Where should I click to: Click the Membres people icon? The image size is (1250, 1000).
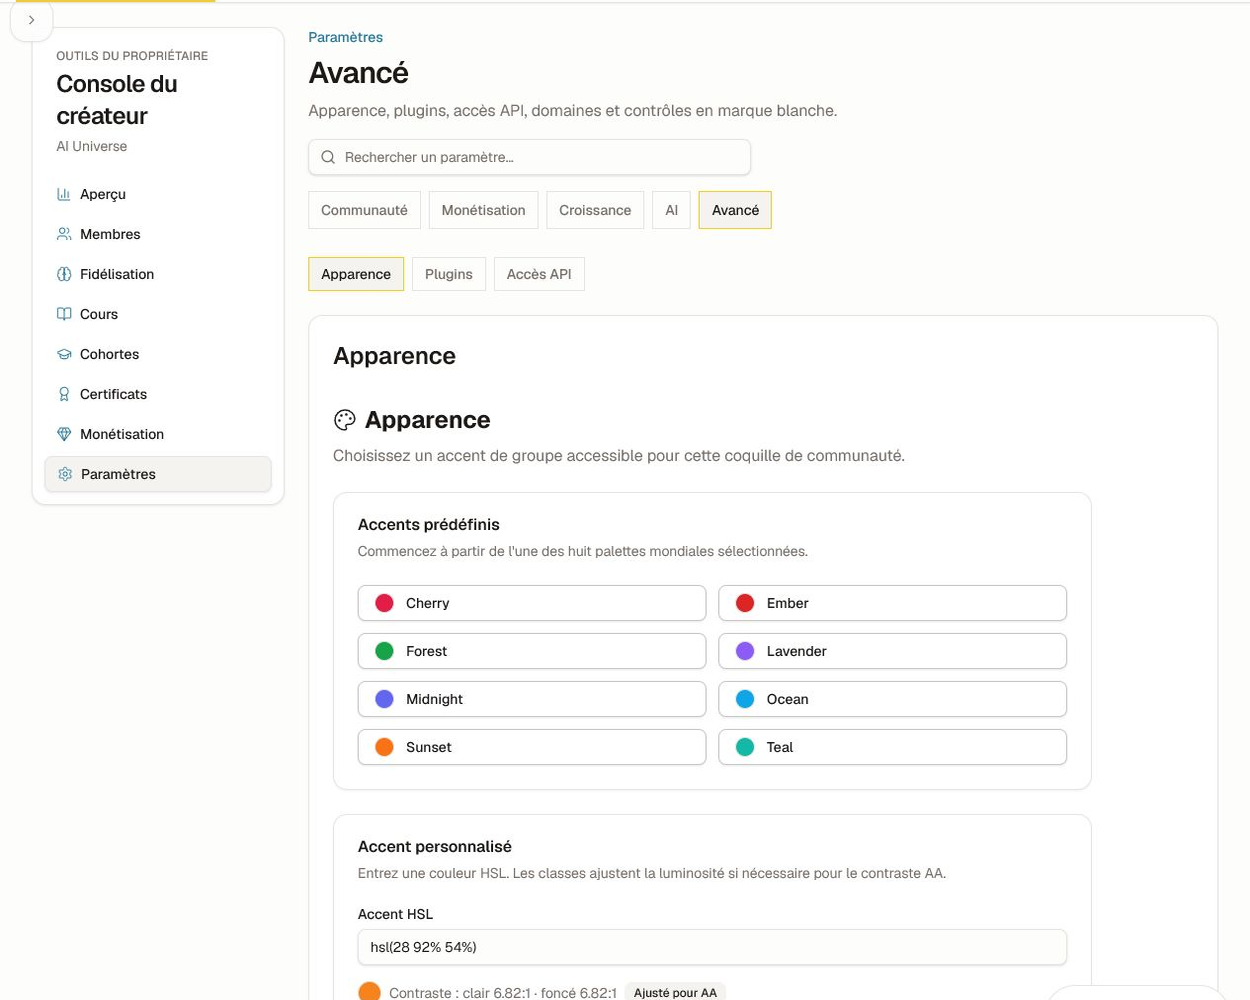[64, 234]
